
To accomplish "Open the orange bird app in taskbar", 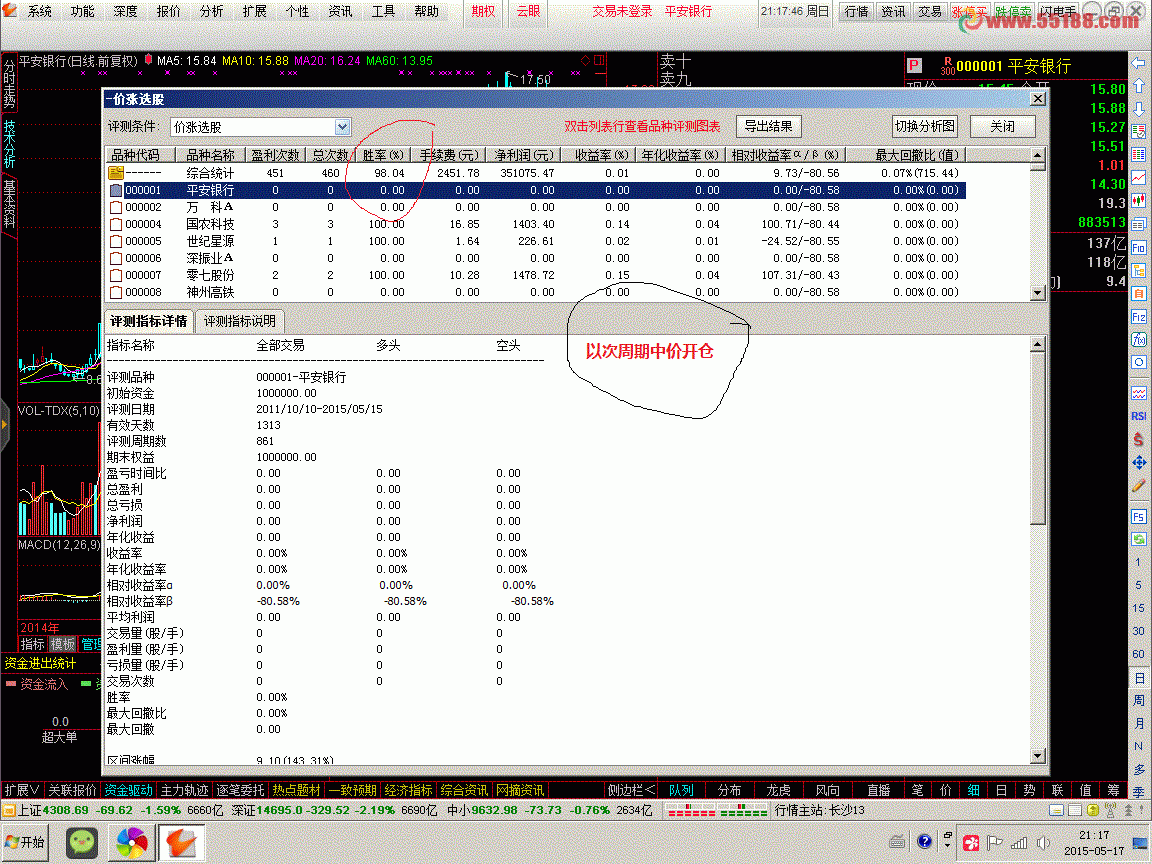I will tap(181, 843).
